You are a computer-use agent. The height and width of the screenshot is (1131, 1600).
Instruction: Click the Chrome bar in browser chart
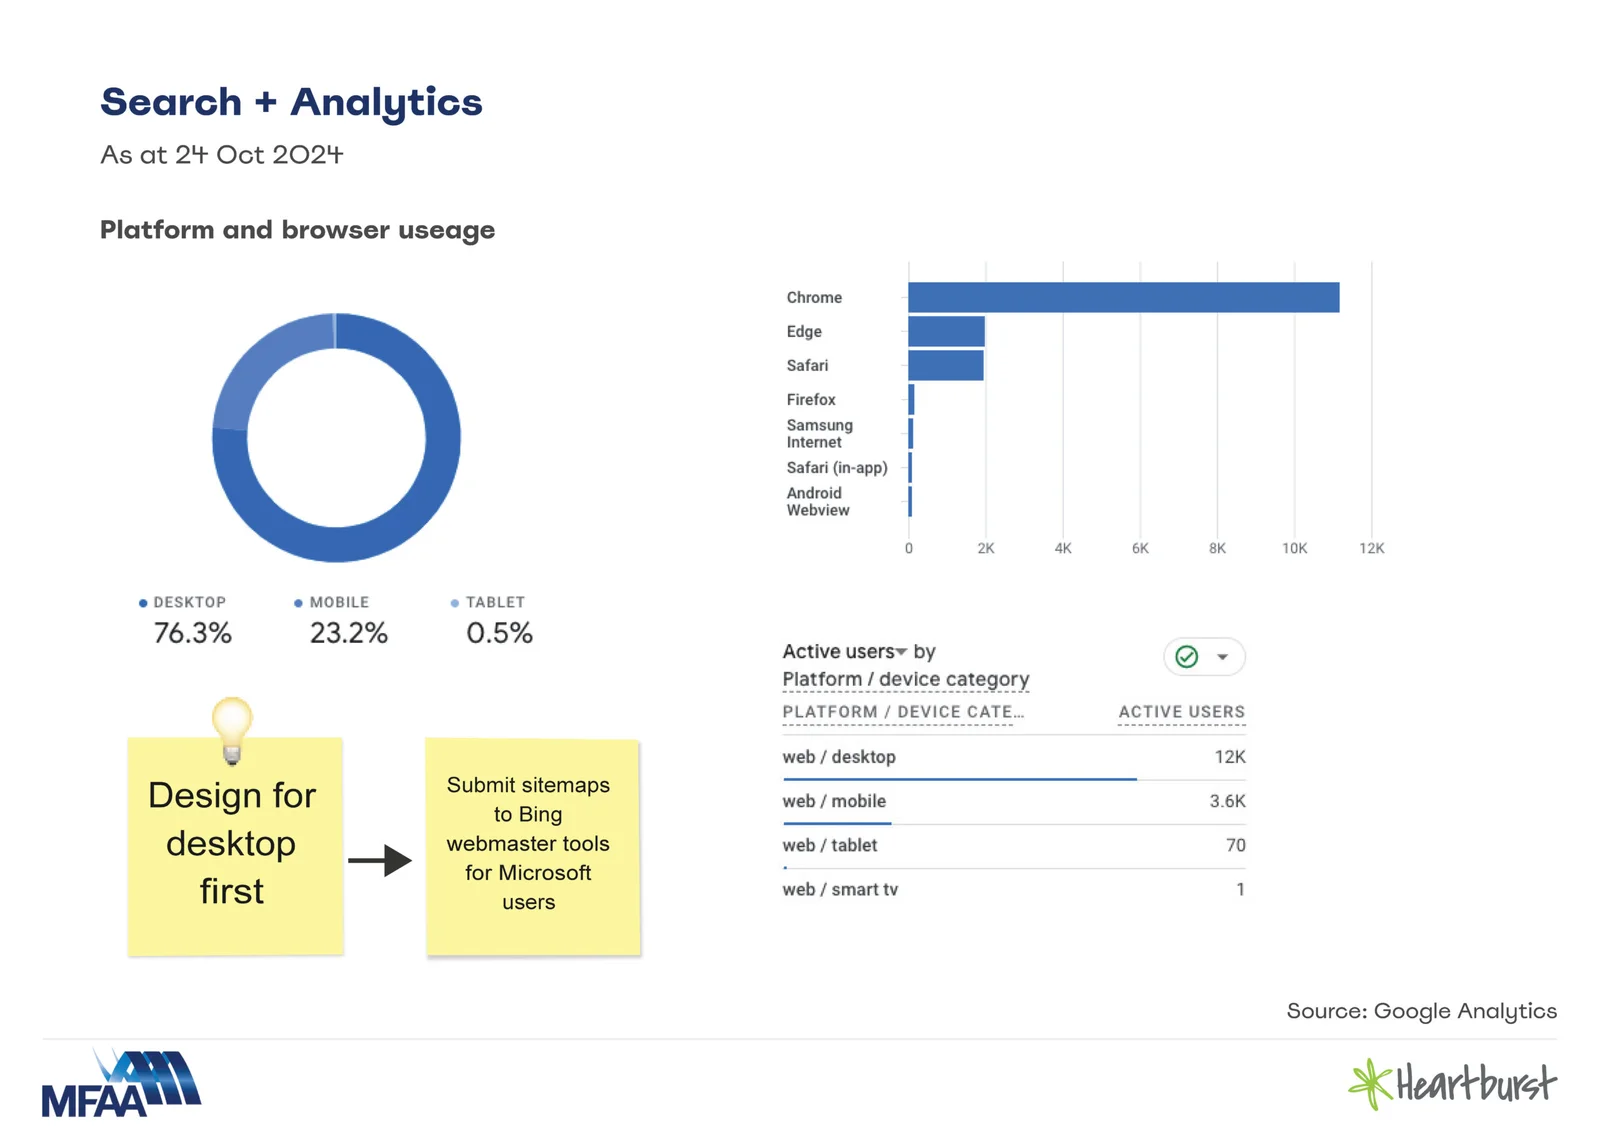[x=1123, y=298]
